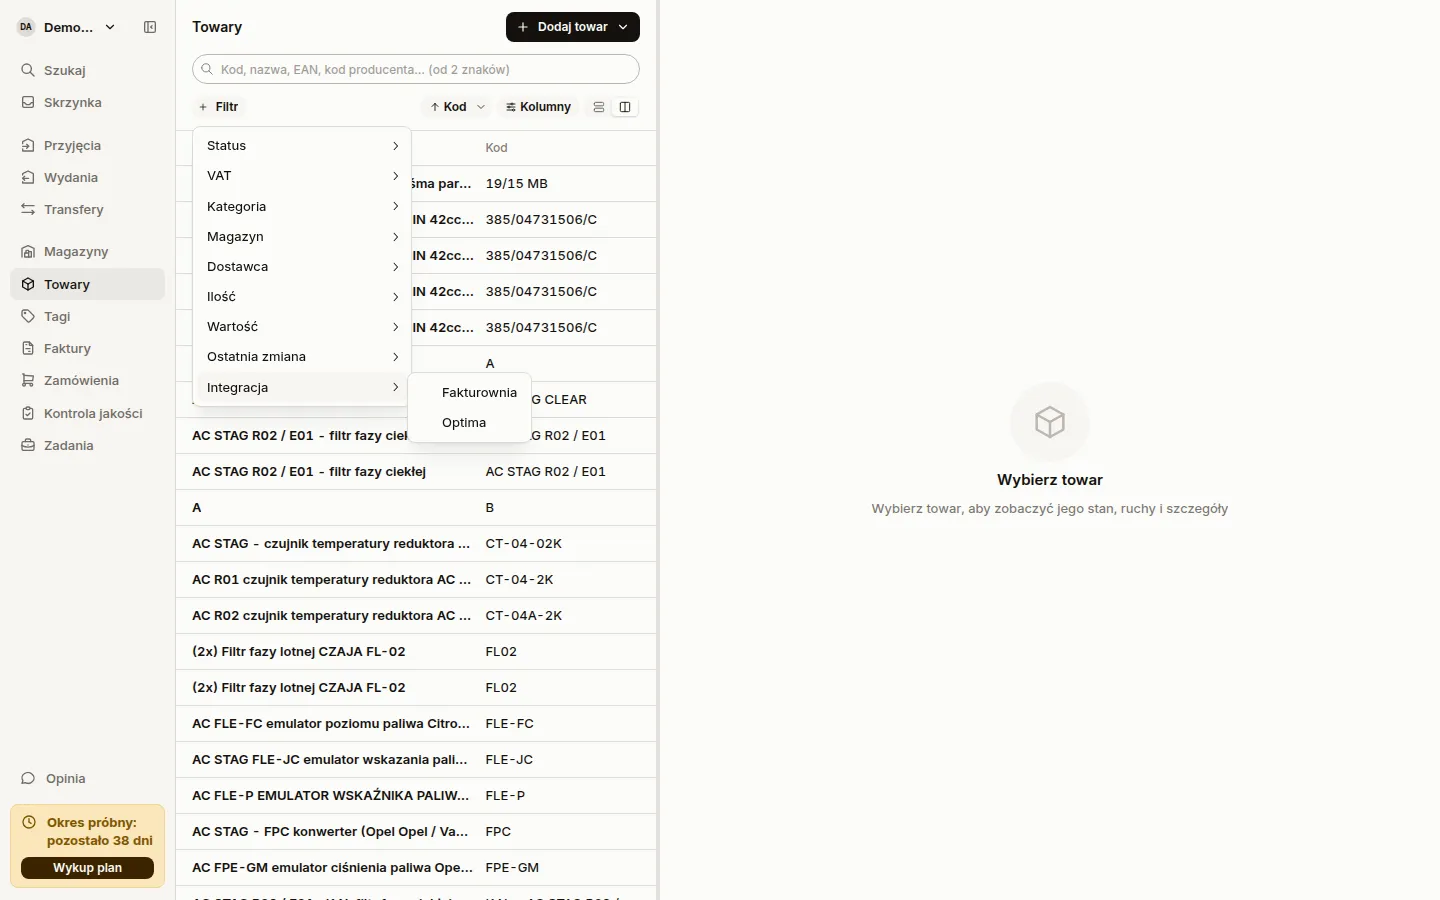
Task: Select the FLE-FC emulator poziomu paliwa row
Action: [x=416, y=724]
